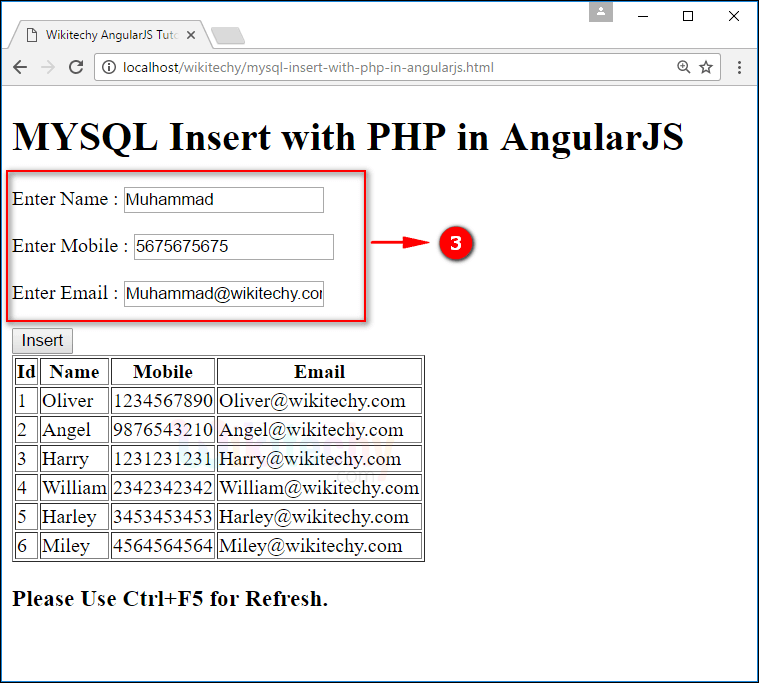Click the browser forward arrow
This screenshot has height=683, width=759.
click(x=47, y=67)
